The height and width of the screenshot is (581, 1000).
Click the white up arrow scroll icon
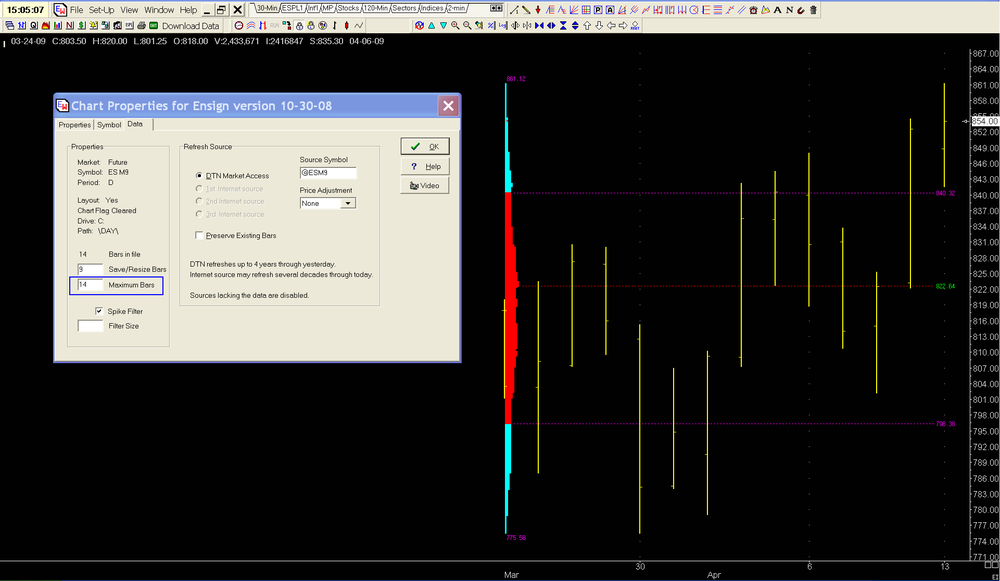point(587,26)
